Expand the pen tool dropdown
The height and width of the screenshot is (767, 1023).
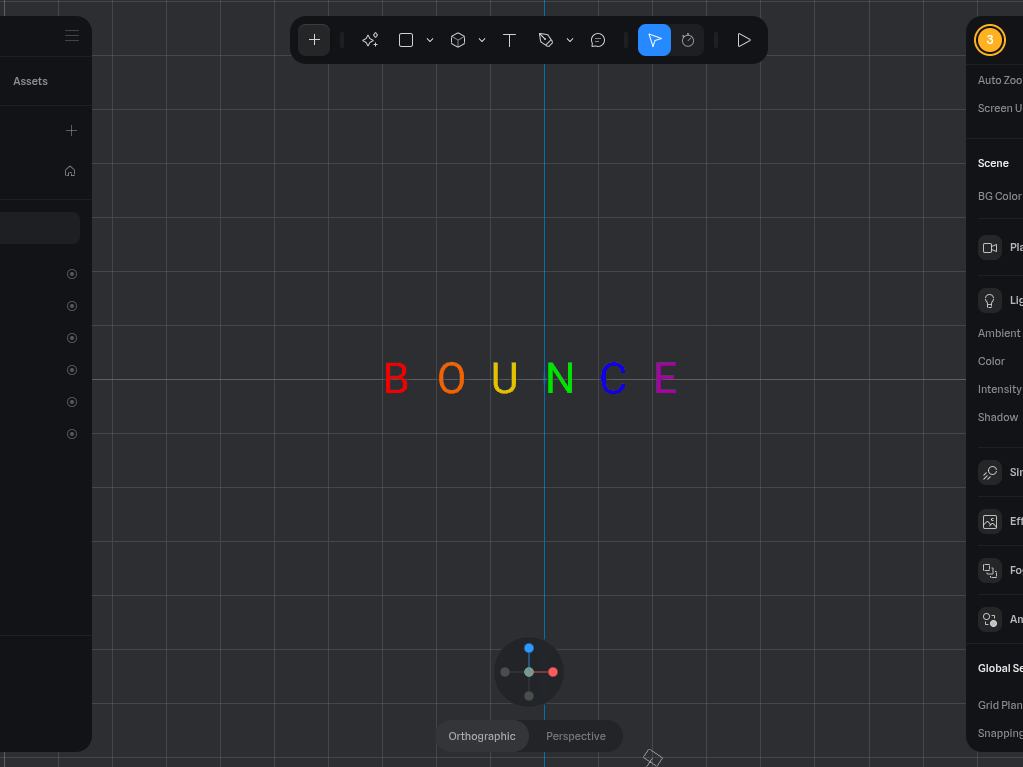570,40
